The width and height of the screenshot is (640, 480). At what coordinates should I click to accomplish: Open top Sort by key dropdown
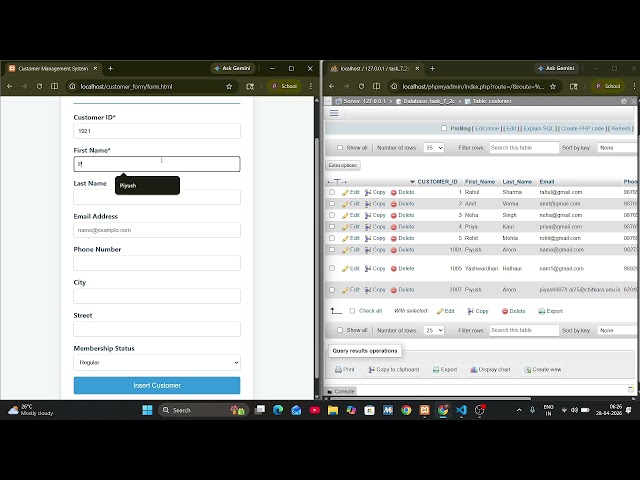(618, 148)
